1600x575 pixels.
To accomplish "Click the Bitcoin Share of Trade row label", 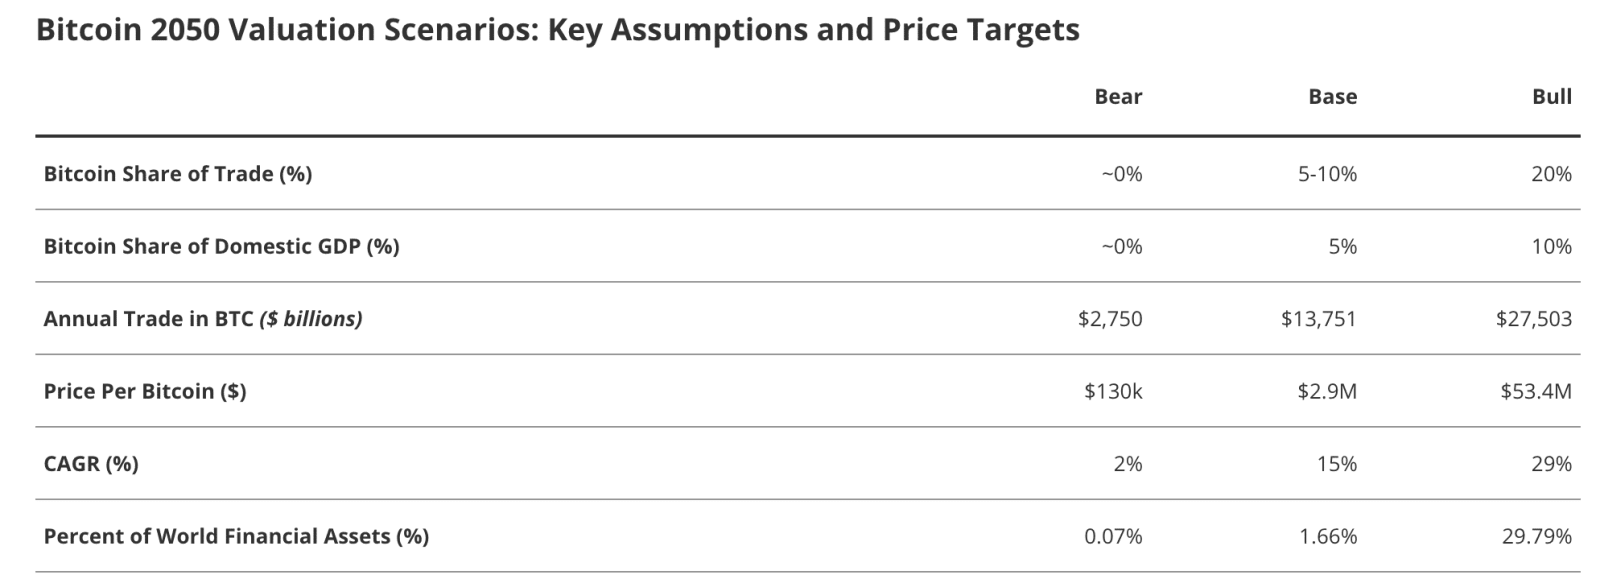I will click(x=178, y=174).
